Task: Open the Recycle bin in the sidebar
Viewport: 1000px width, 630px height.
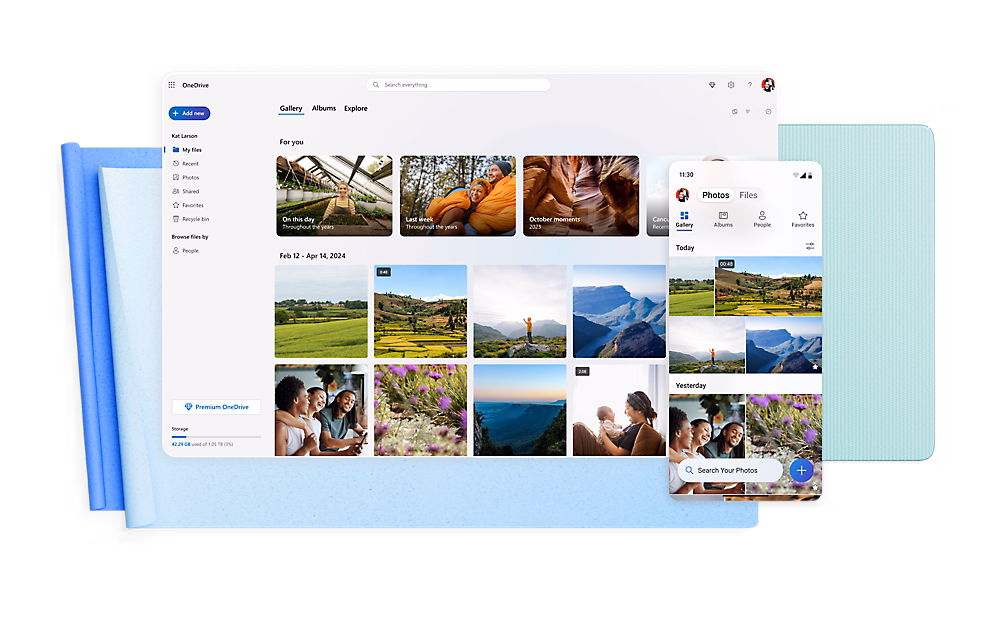Action: tap(191, 219)
